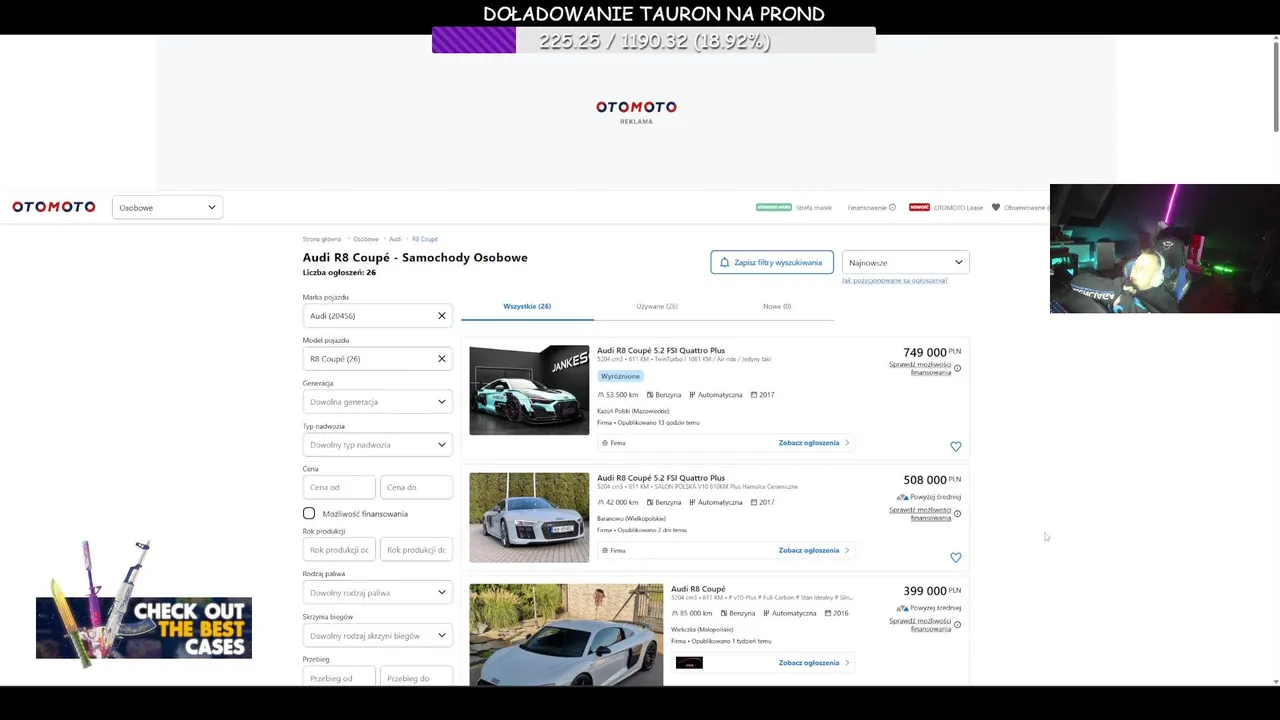Open Jak pozycjonowane są ogłoszenia link
This screenshot has width=1280, height=720.
894,281
